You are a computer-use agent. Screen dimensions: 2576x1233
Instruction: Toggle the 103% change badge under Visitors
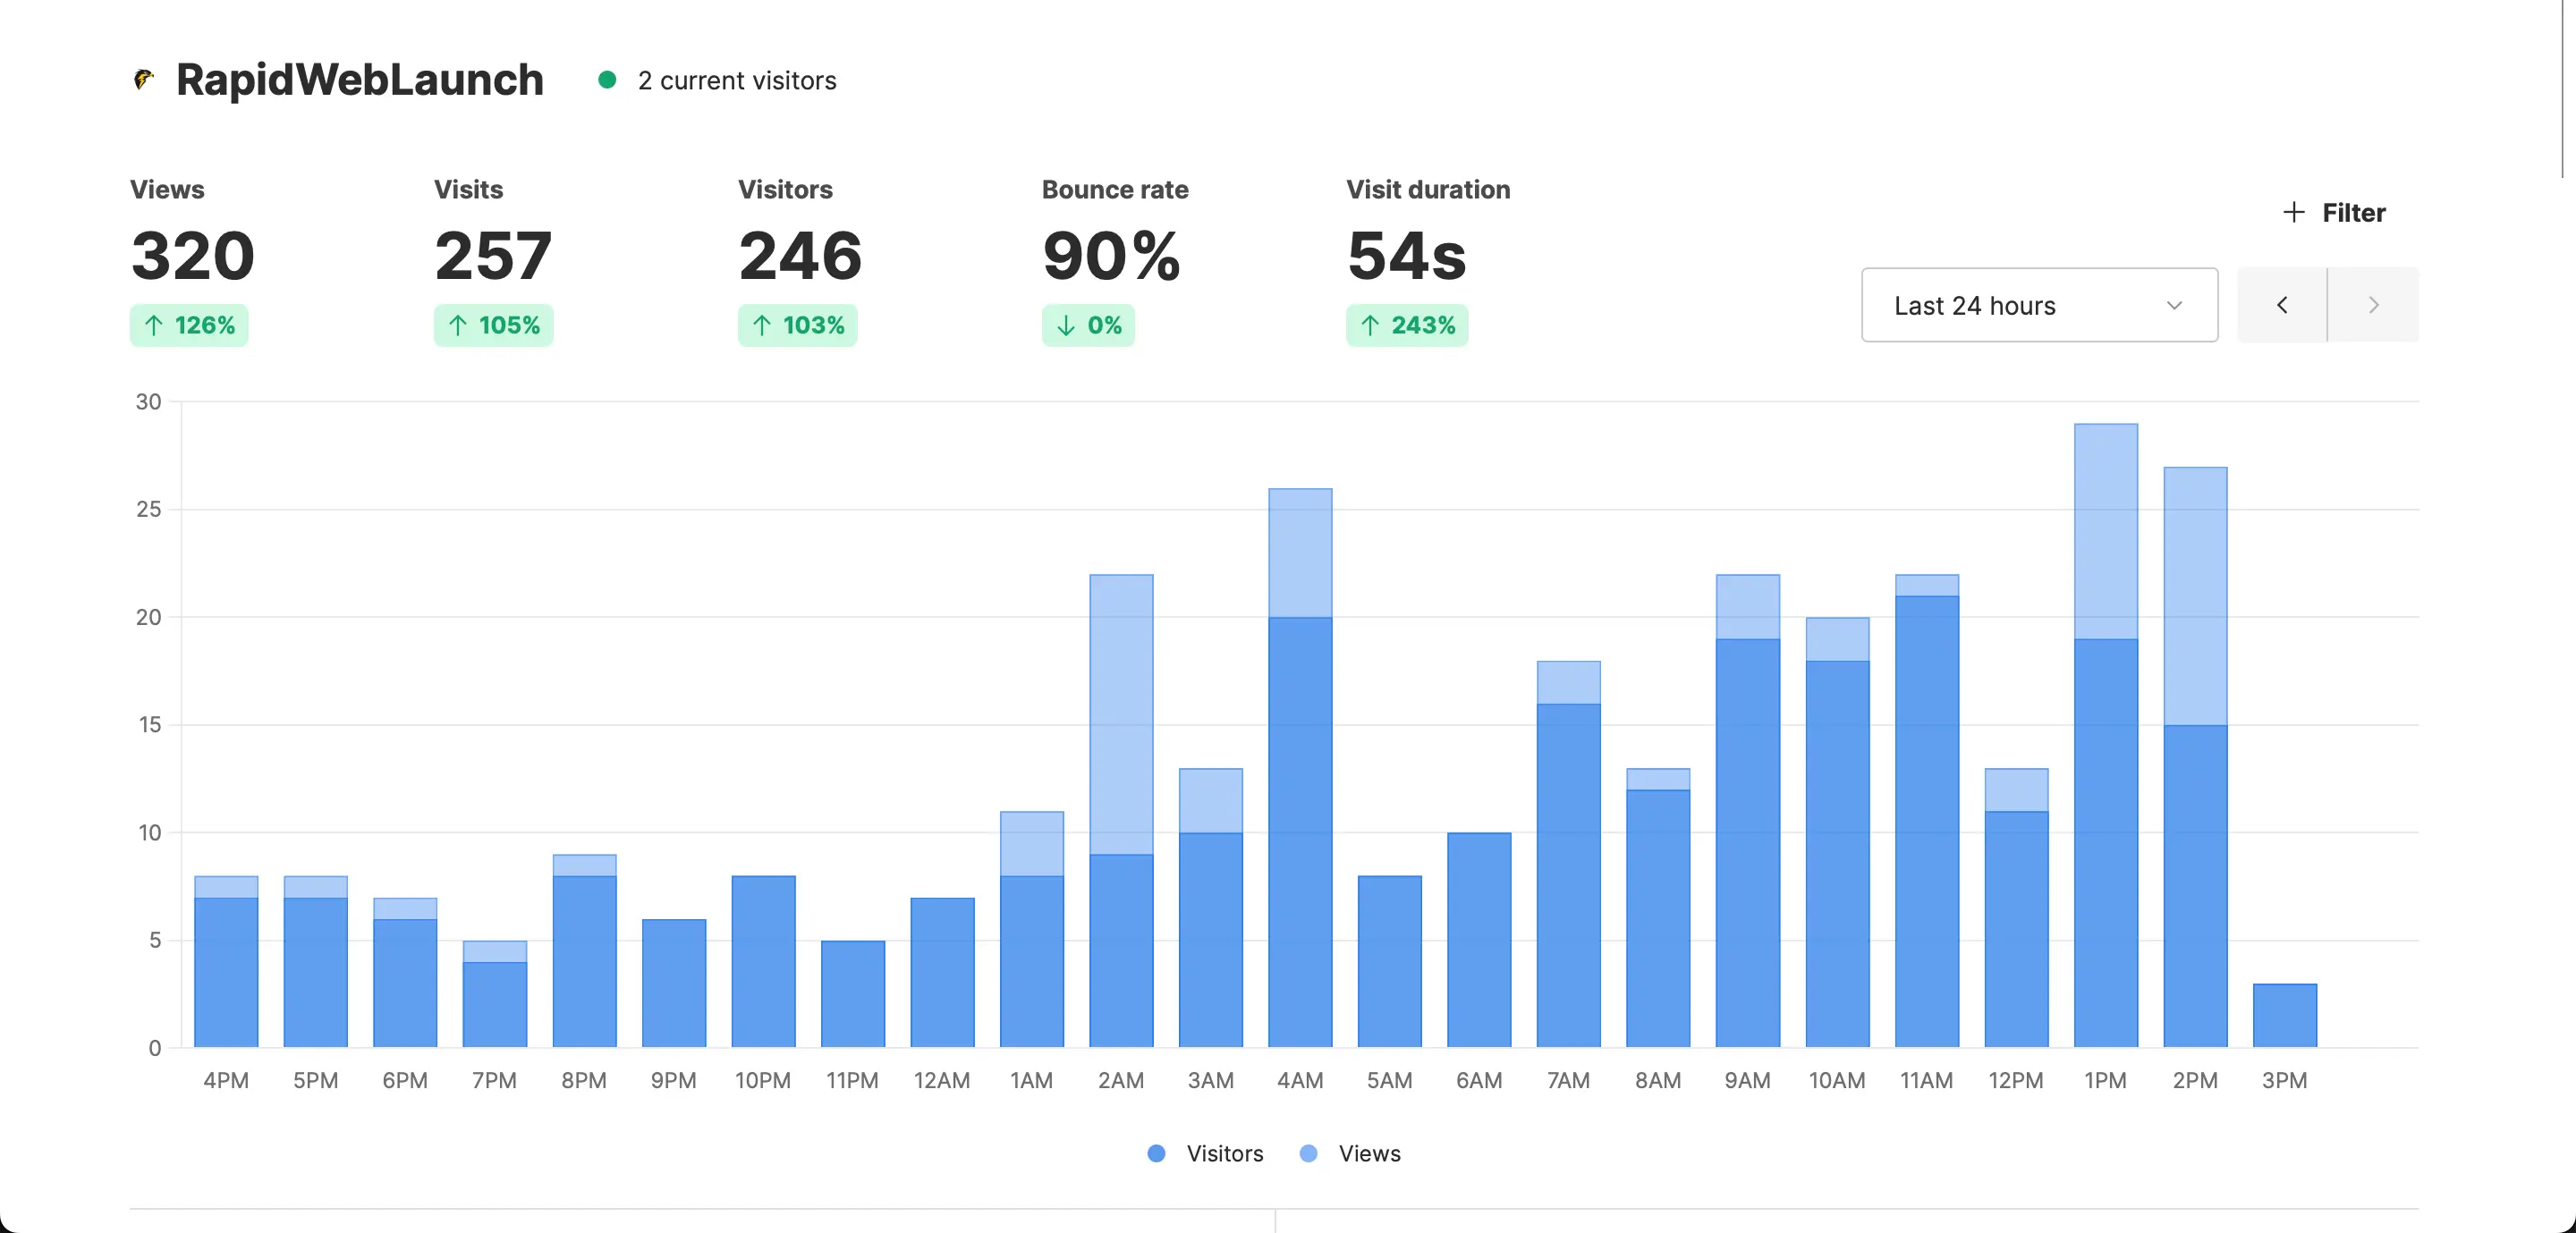pyautogui.click(x=797, y=325)
